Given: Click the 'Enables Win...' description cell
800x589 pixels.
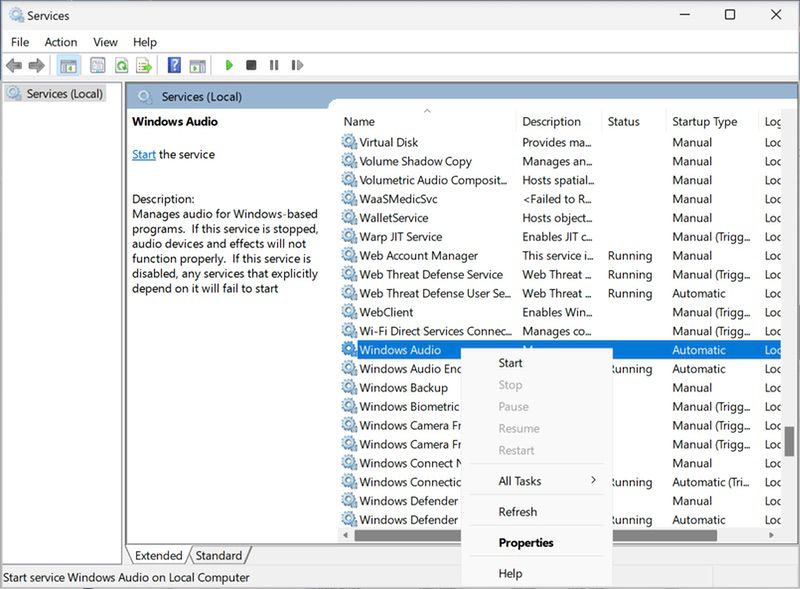Looking at the screenshot, I should tap(557, 312).
